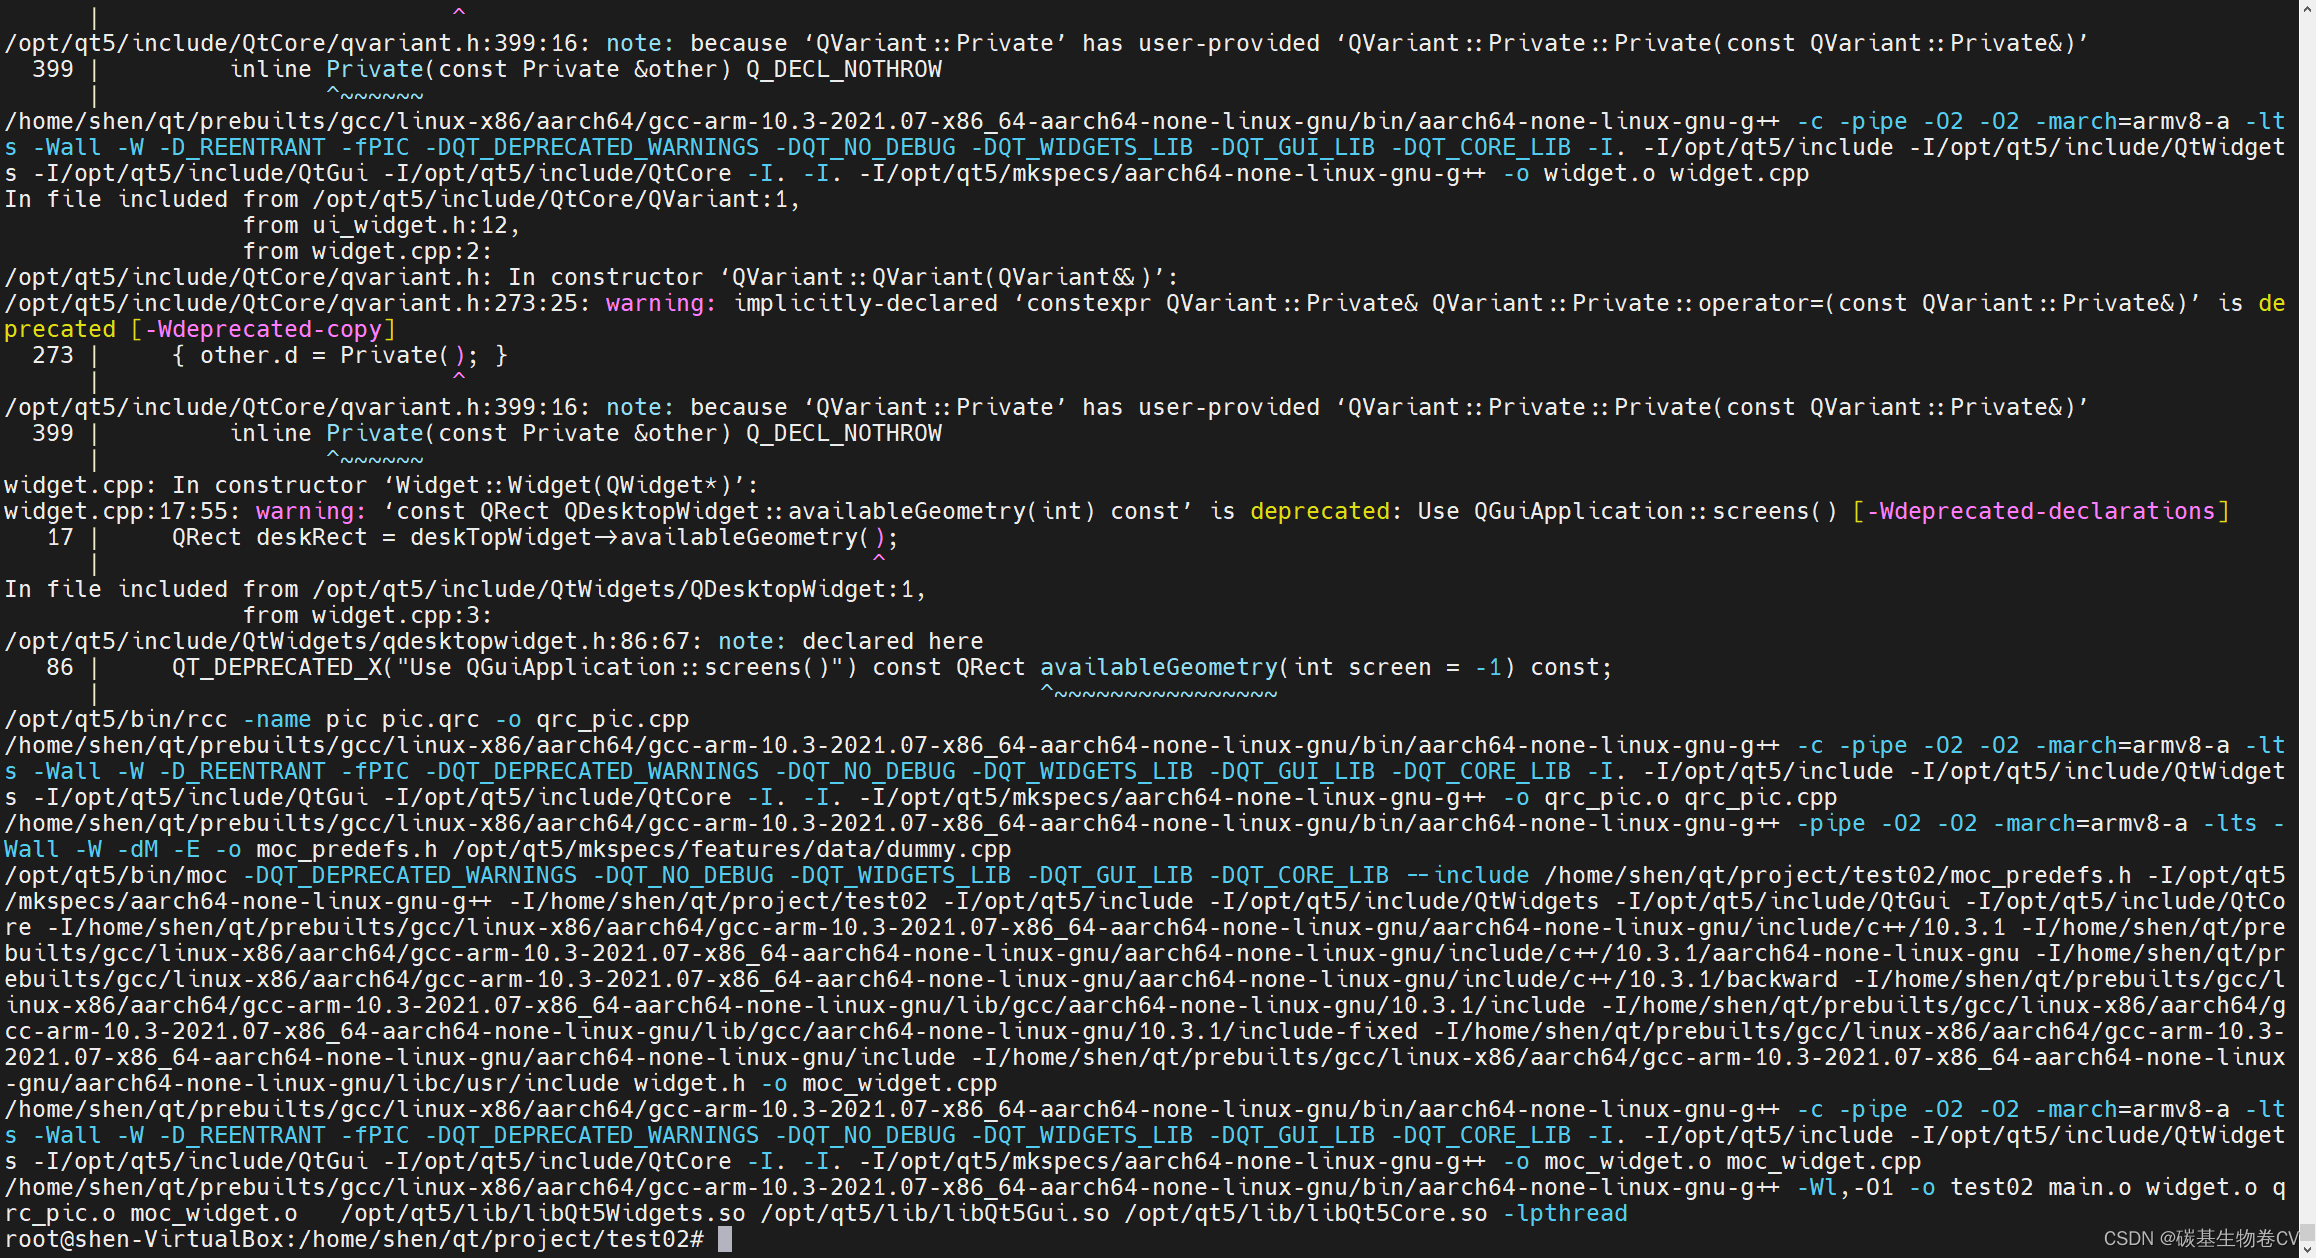
Task: Click the vertical scrollbar thumb
Action: coord(2308,1233)
